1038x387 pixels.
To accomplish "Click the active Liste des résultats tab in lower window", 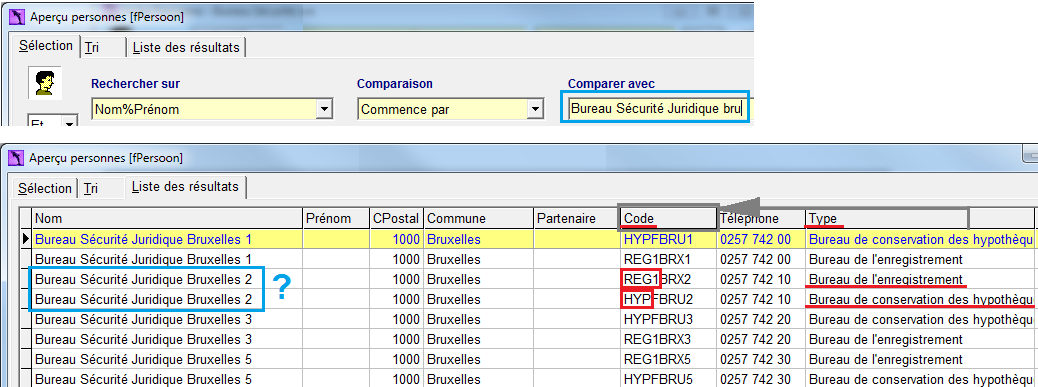I will click(x=185, y=187).
